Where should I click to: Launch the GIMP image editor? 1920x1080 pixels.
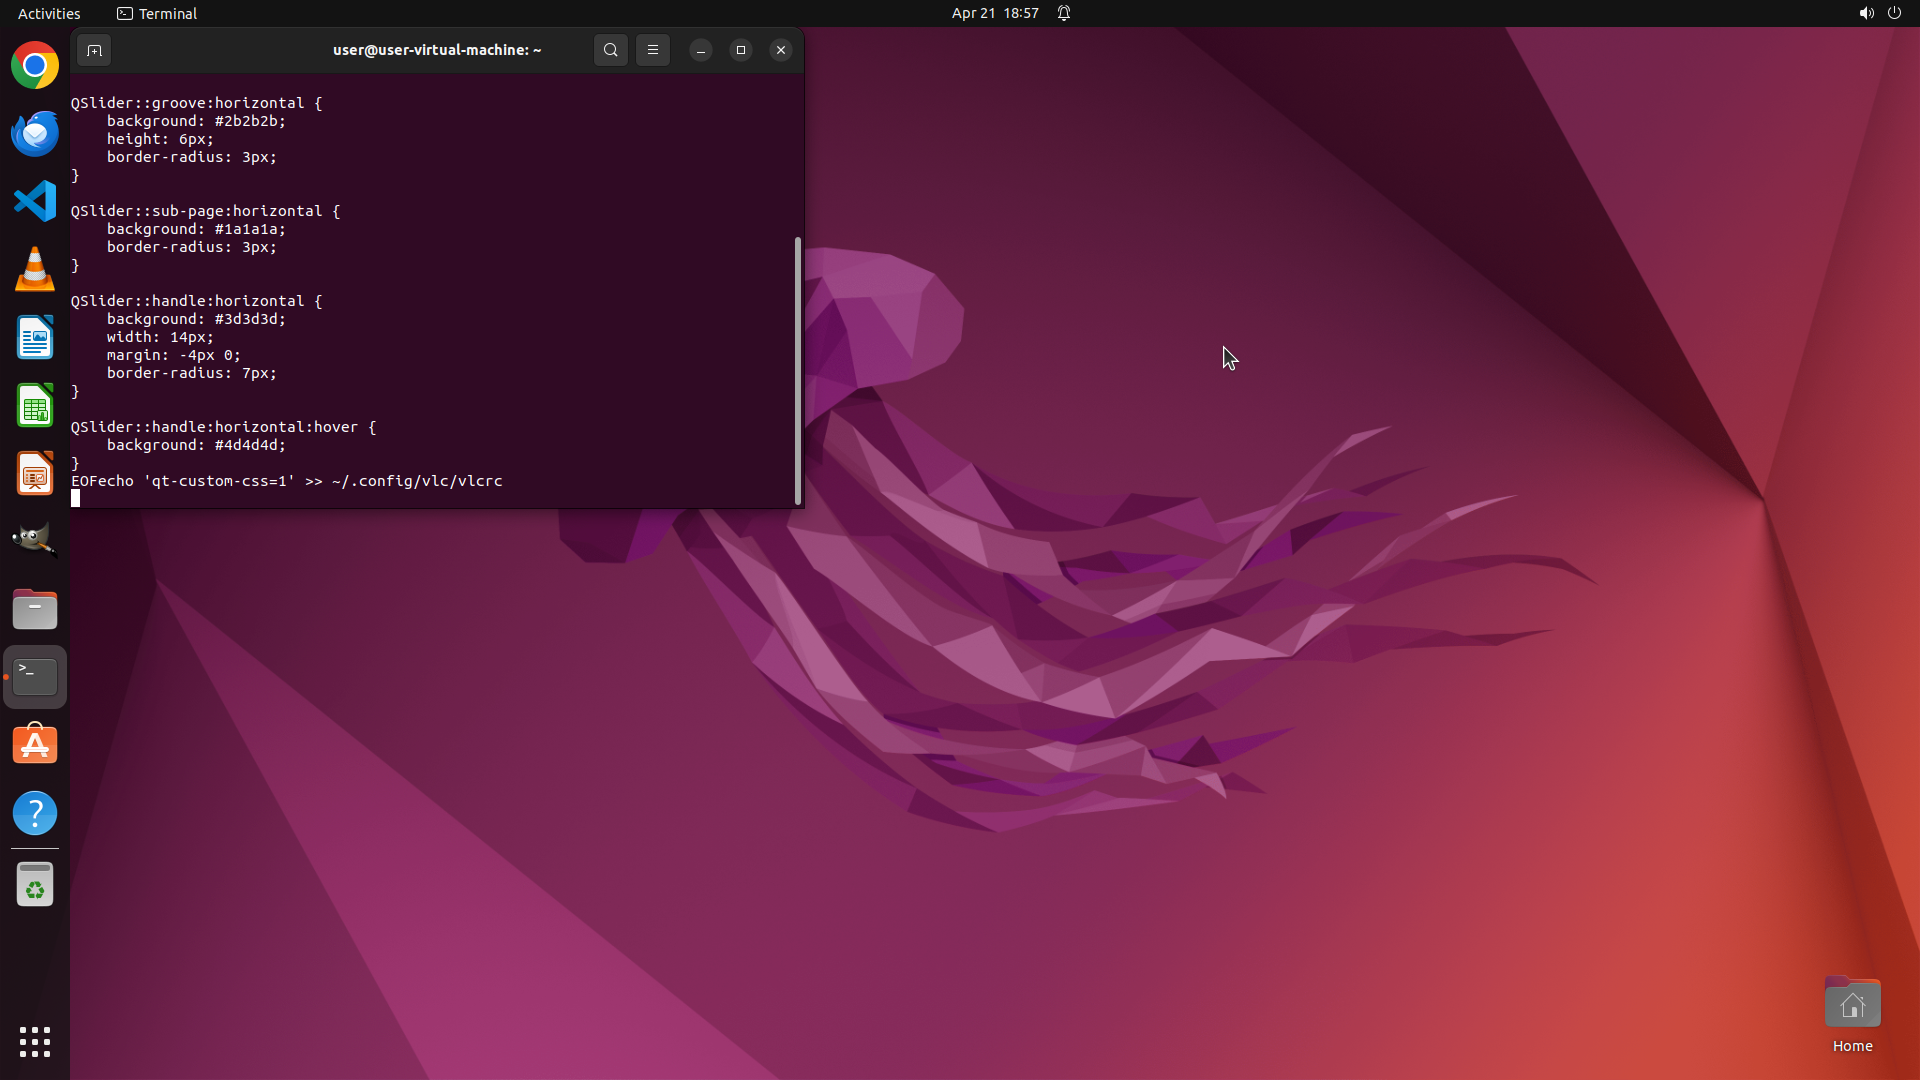click(x=35, y=540)
